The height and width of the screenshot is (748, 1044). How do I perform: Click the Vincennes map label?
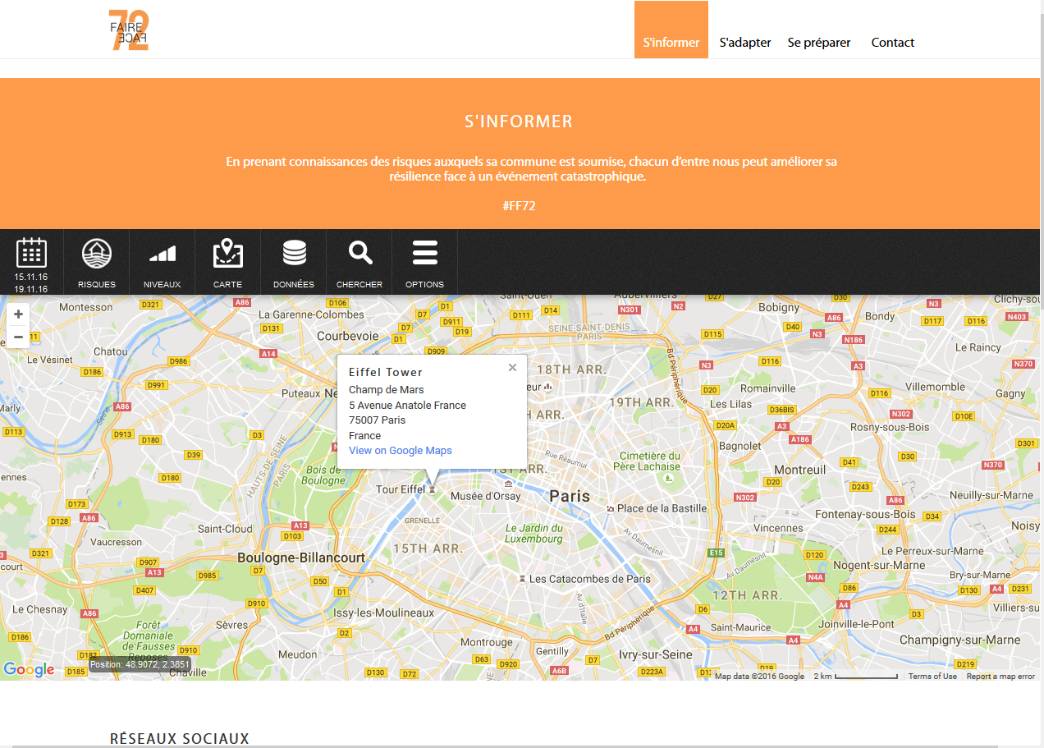[778, 528]
